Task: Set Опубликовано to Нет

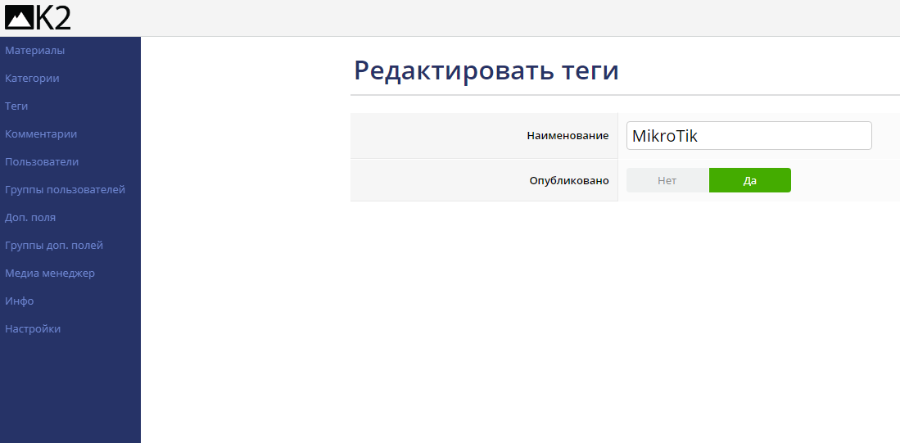Action: click(668, 180)
